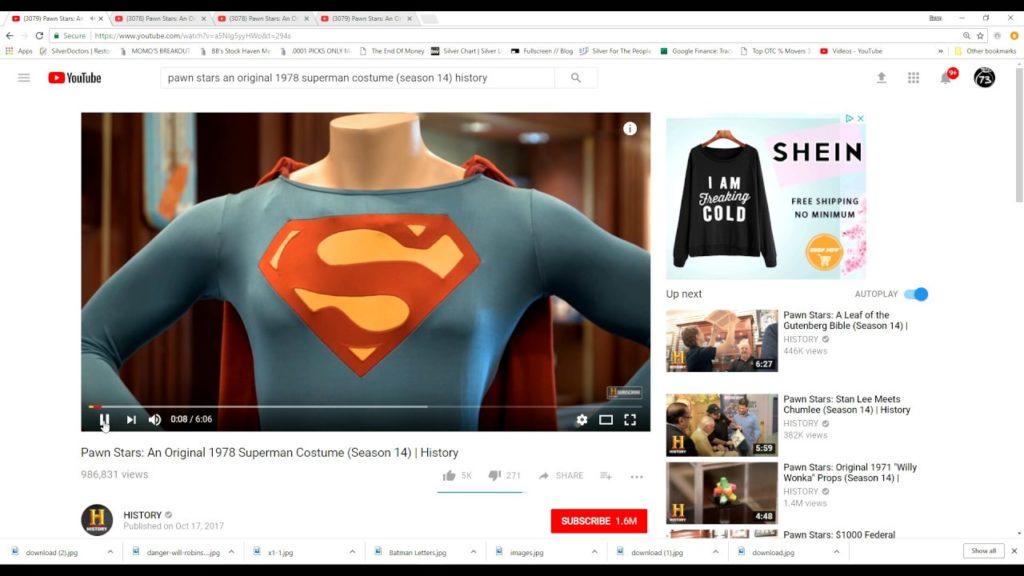
Task: Subscribe to HISTORY channel
Action: coord(599,521)
